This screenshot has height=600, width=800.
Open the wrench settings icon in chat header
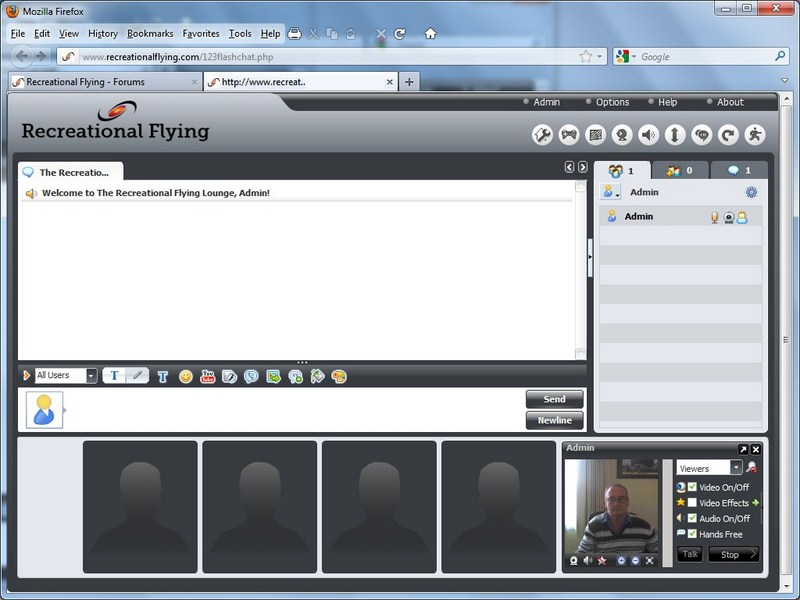[542, 135]
